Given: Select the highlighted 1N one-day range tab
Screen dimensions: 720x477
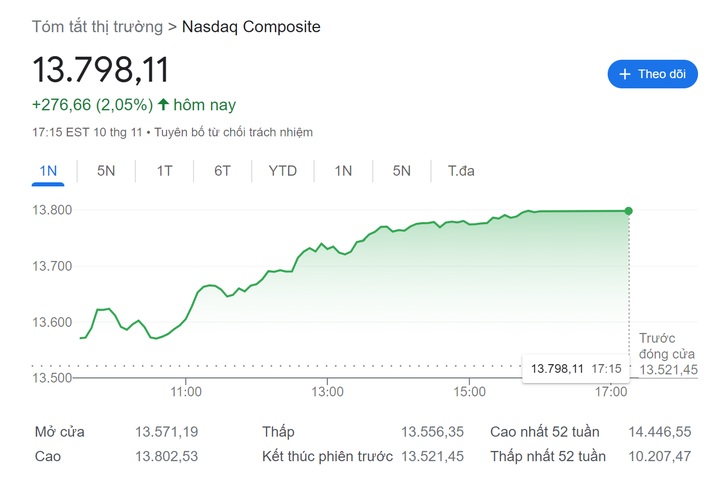Looking at the screenshot, I should tap(48, 171).
